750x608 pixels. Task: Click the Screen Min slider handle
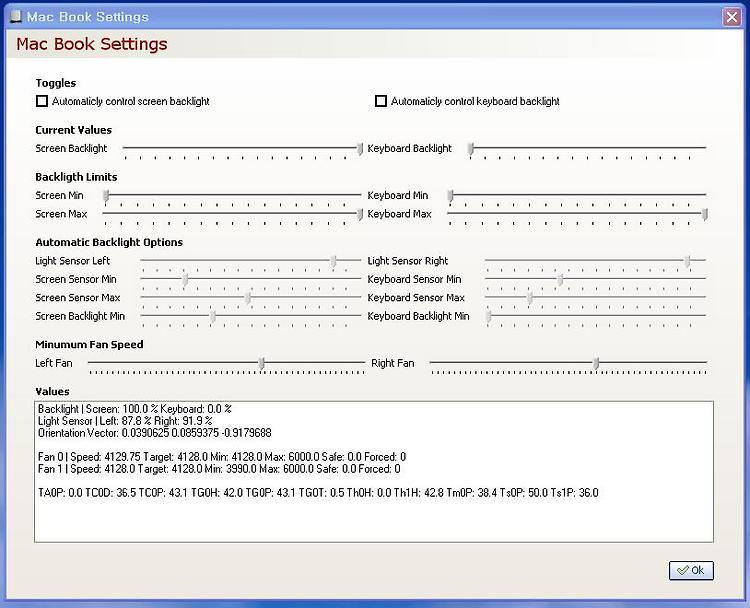(106, 196)
